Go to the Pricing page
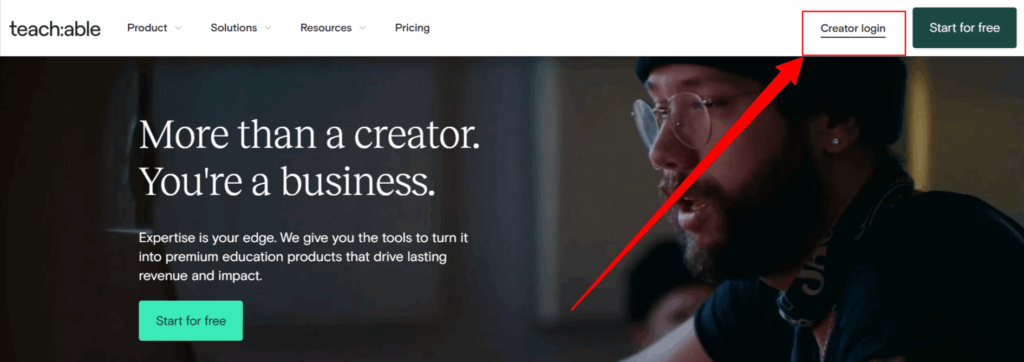This screenshot has width=1024, height=362. 412,28
